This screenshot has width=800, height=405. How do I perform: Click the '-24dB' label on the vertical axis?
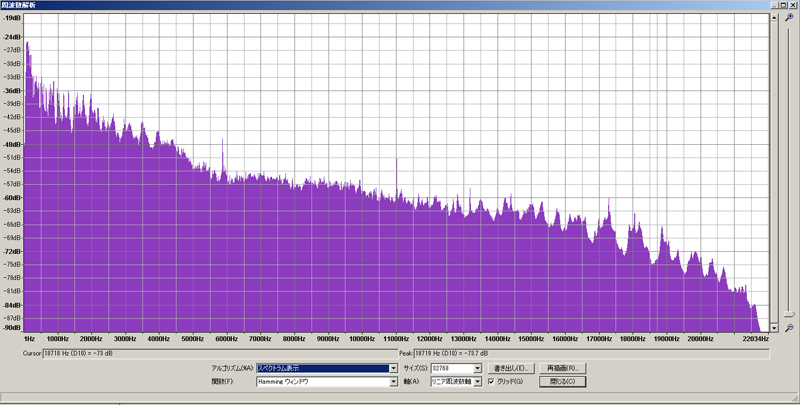point(12,37)
